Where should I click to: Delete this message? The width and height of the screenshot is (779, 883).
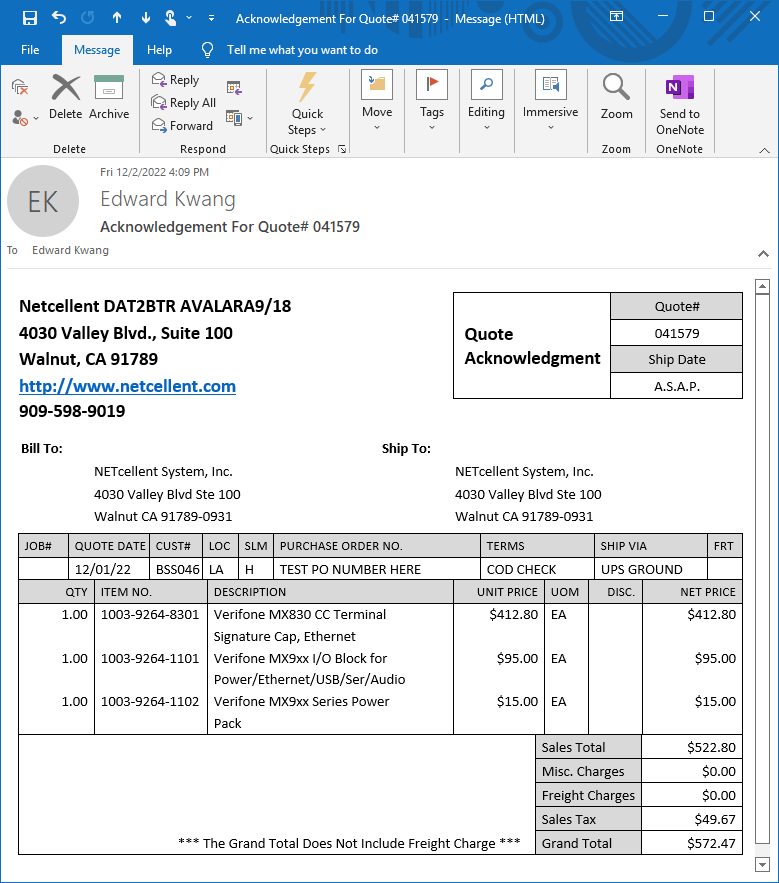[65, 97]
